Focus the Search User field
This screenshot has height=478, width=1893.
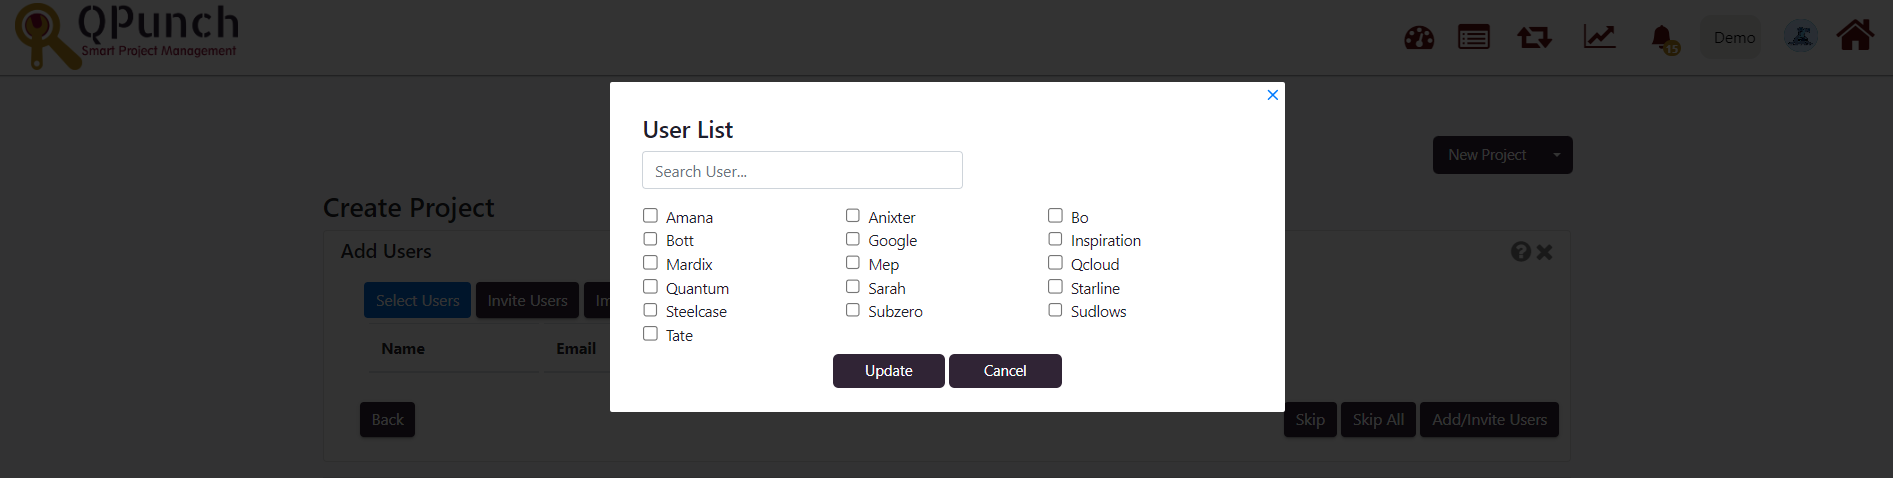pyautogui.click(x=802, y=170)
